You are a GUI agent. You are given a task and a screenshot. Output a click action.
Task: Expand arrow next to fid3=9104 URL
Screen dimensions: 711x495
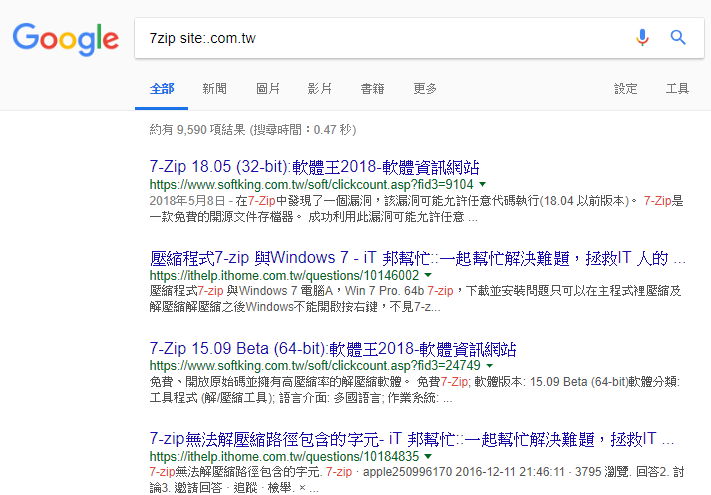coord(482,184)
